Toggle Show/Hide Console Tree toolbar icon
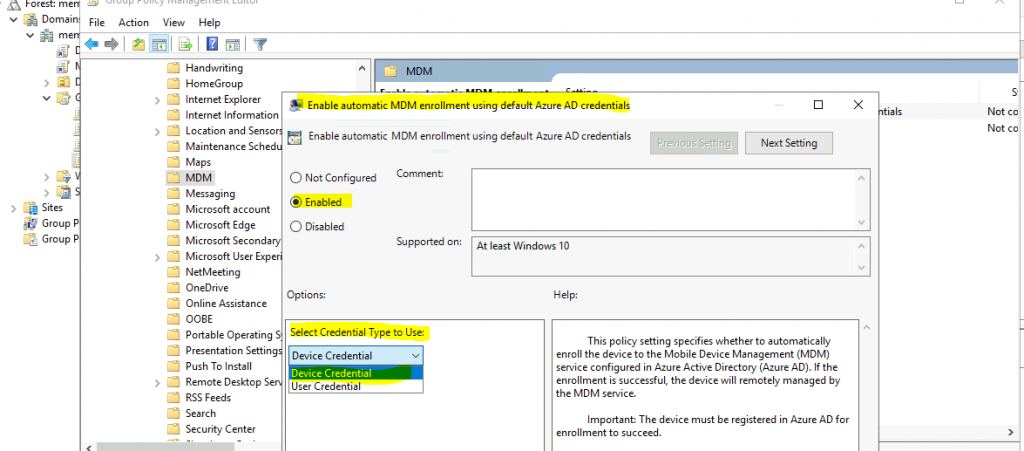 pyautogui.click(x=158, y=44)
